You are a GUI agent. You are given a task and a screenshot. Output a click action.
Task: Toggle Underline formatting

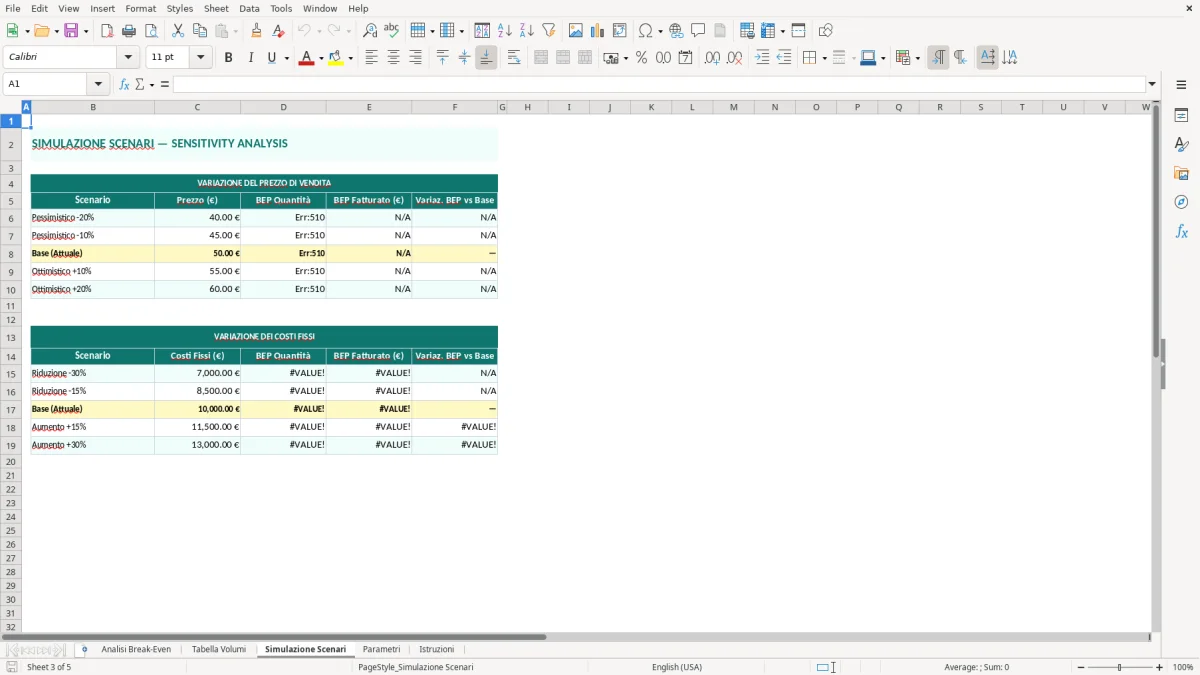pos(272,58)
